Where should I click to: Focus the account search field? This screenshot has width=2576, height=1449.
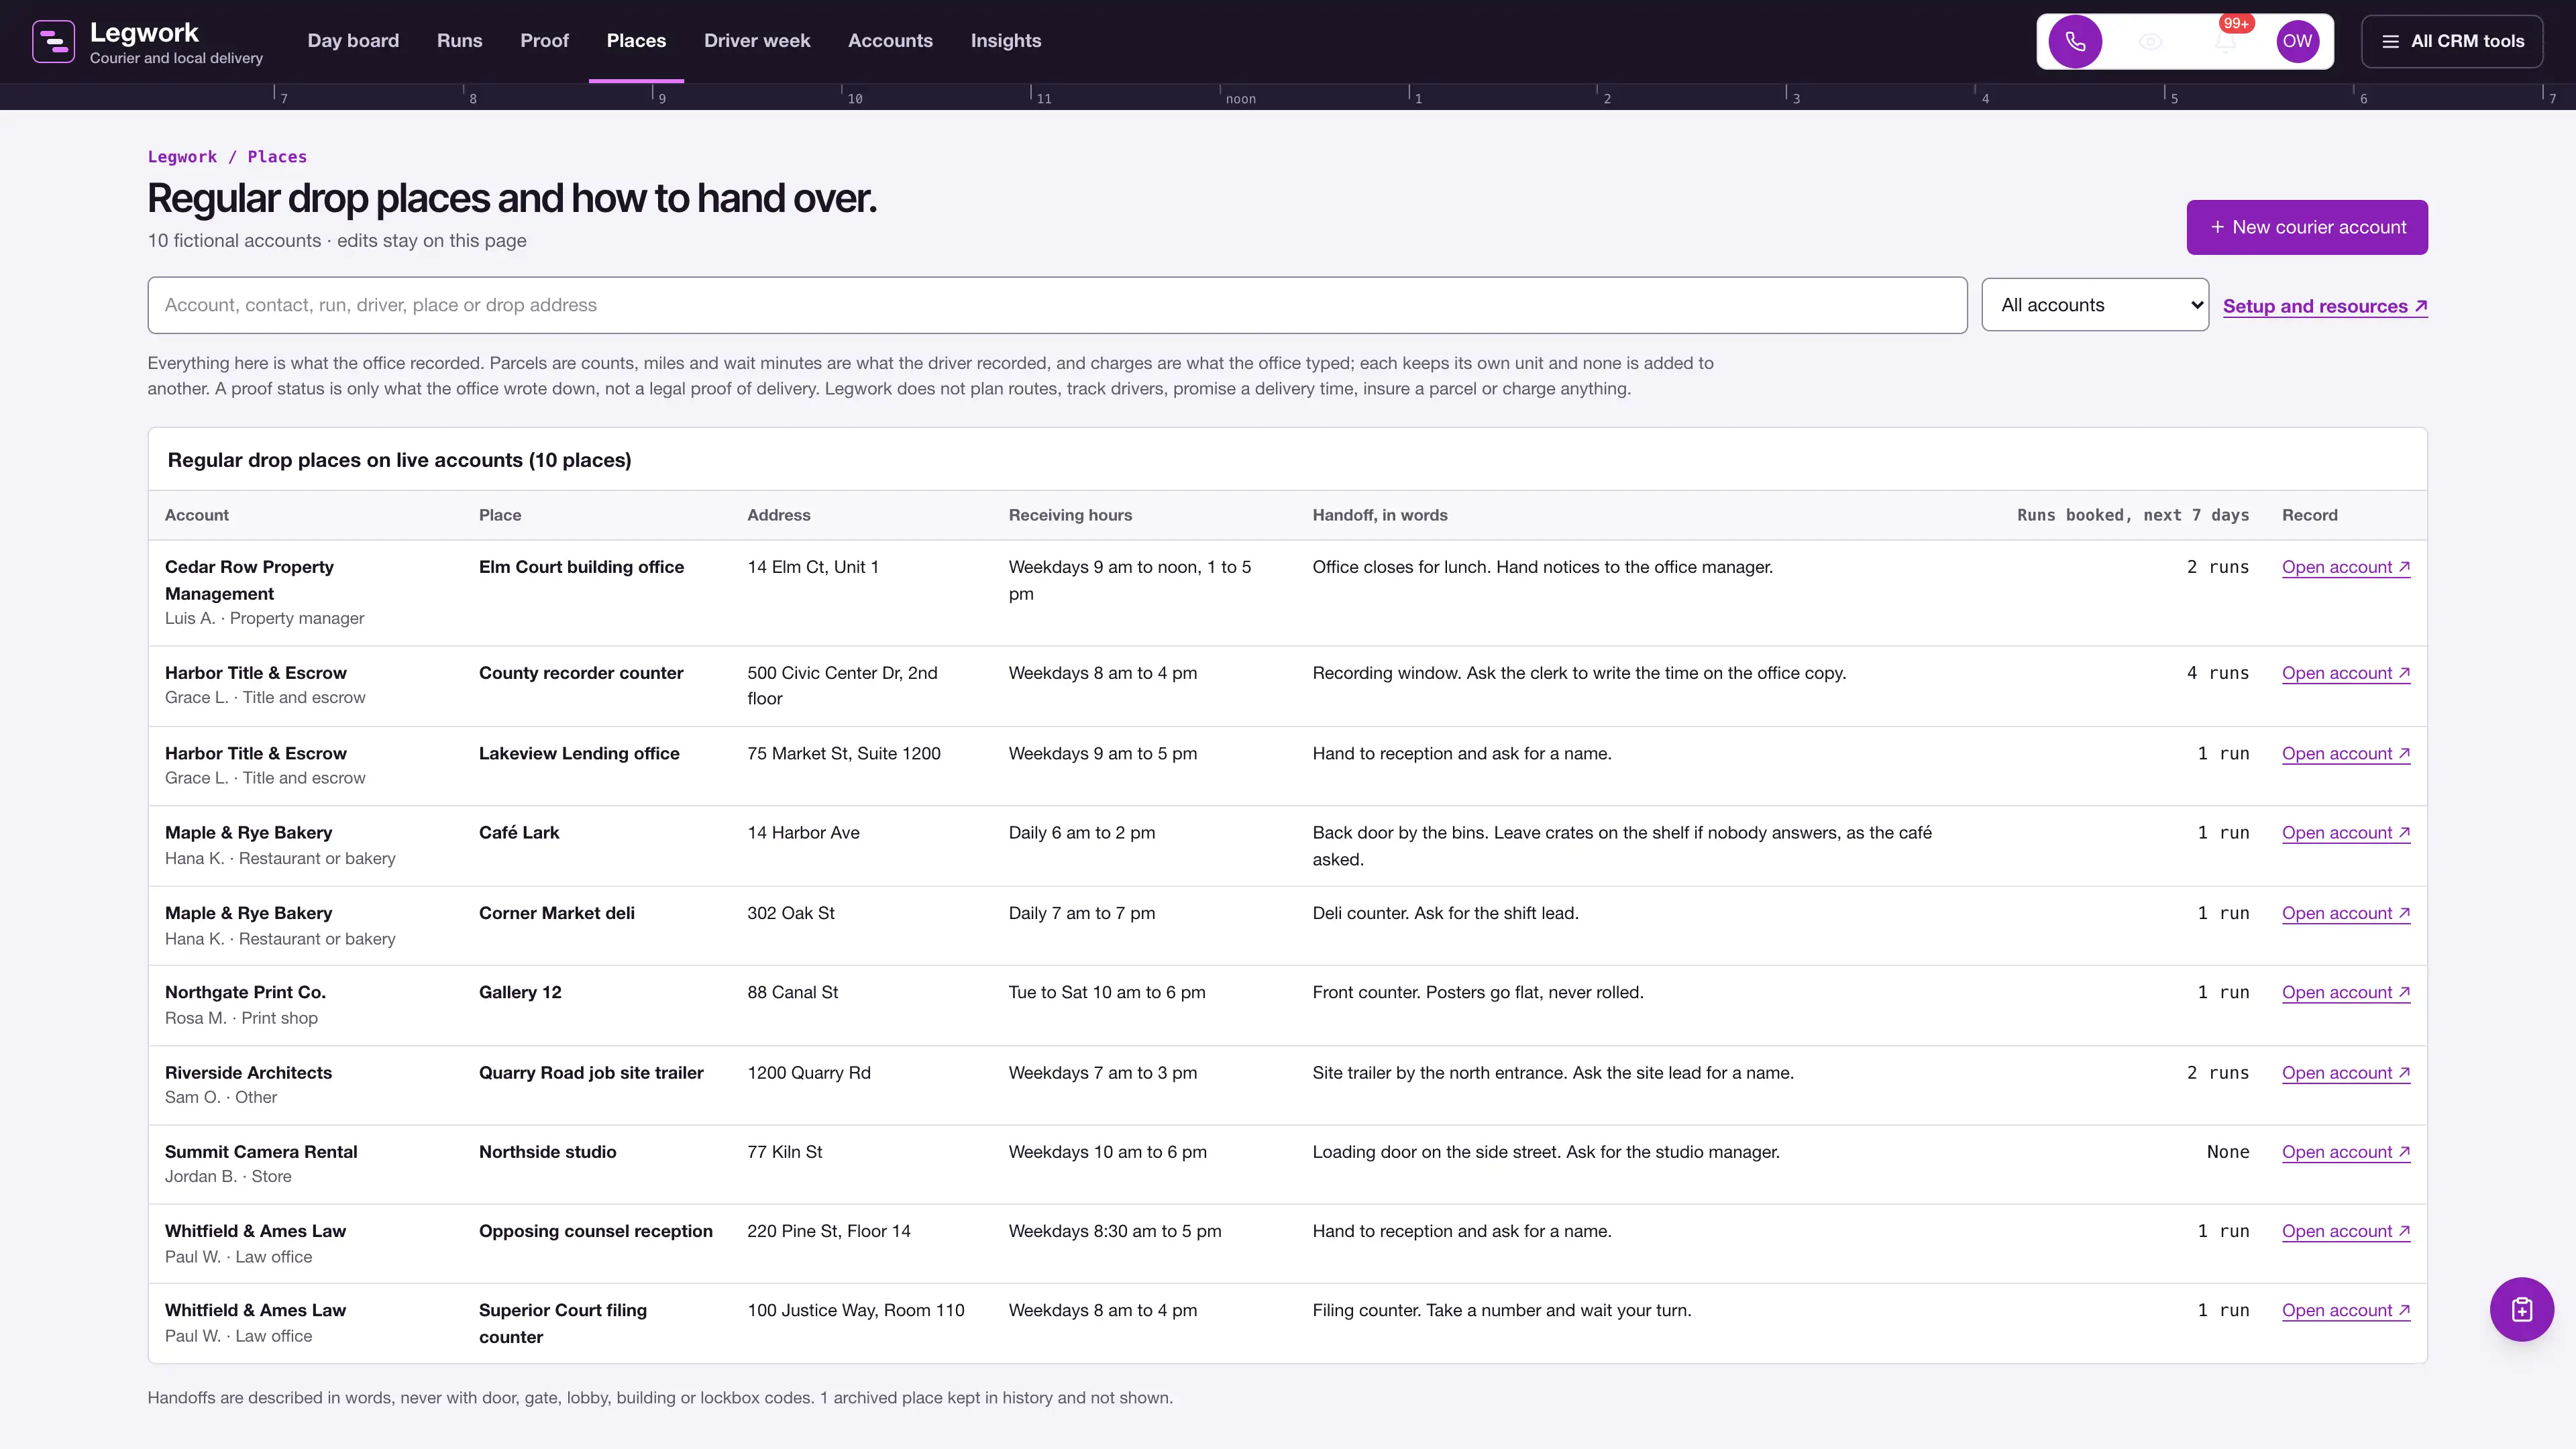point(1057,305)
